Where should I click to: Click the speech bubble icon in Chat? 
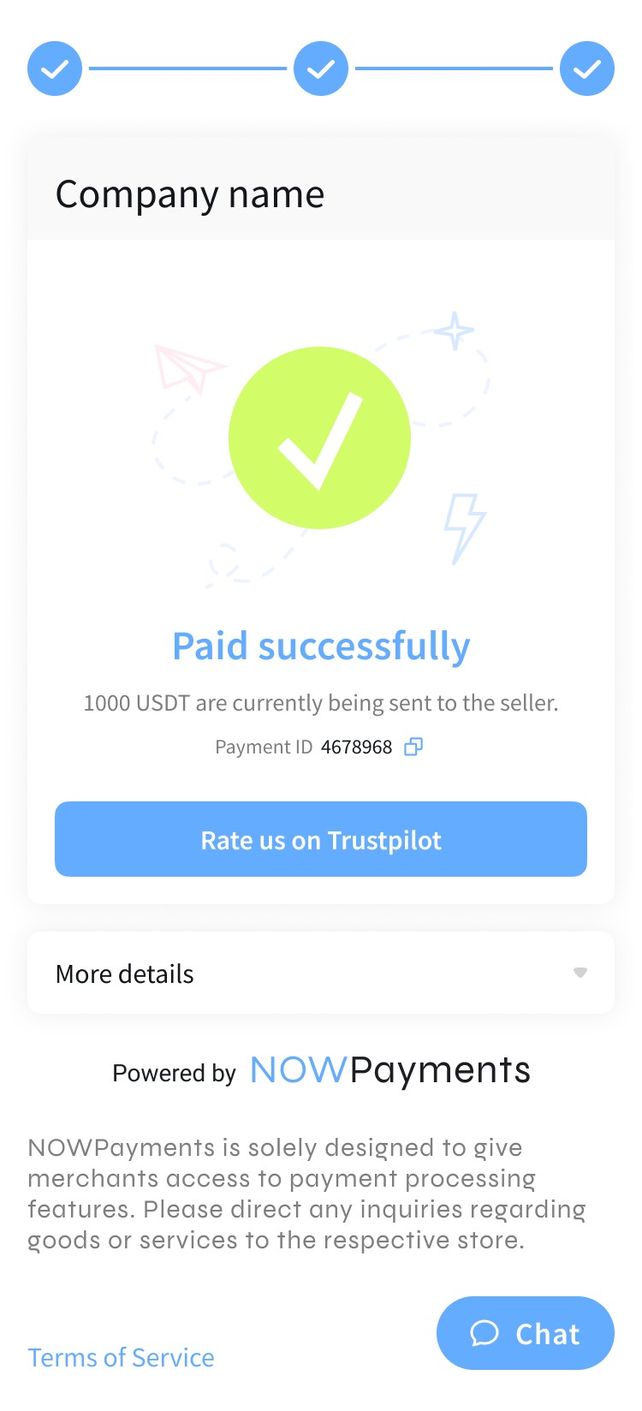(x=485, y=1333)
